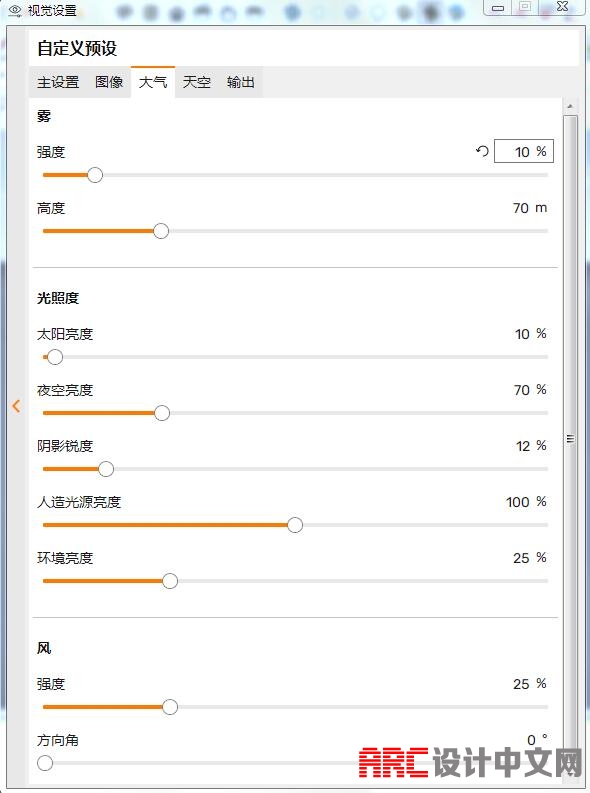Collapse the panel with the orange left chevron
The image size is (590, 793).
16,406
